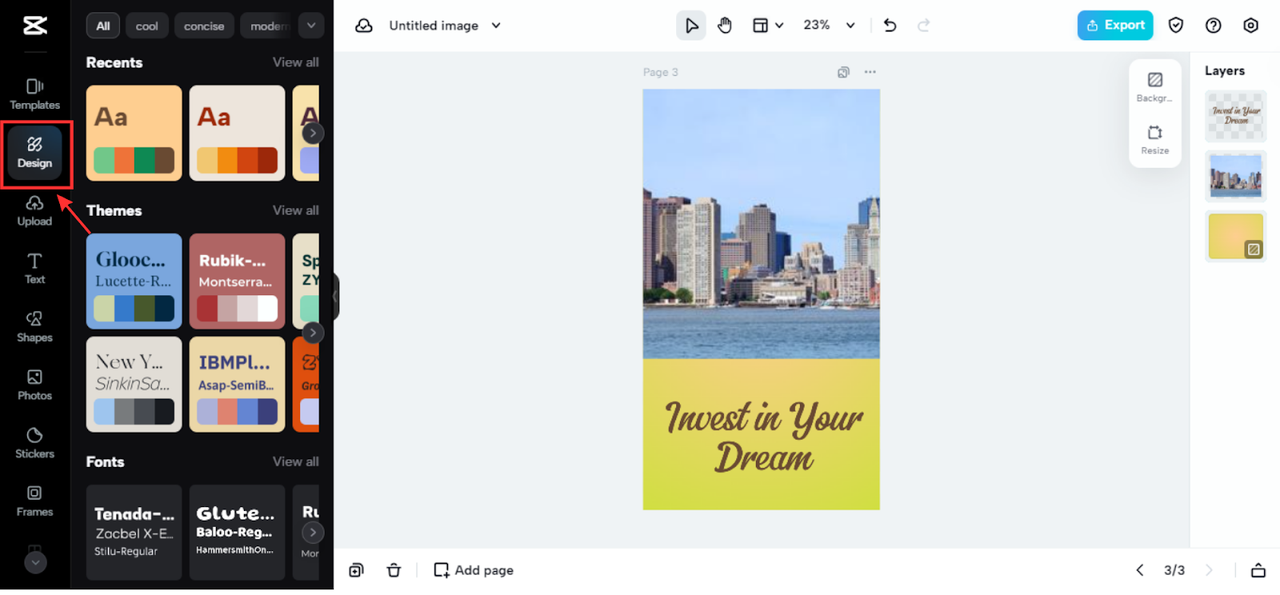Activate the Select pointer tool
The width and height of the screenshot is (1280, 595).
coord(691,26)
